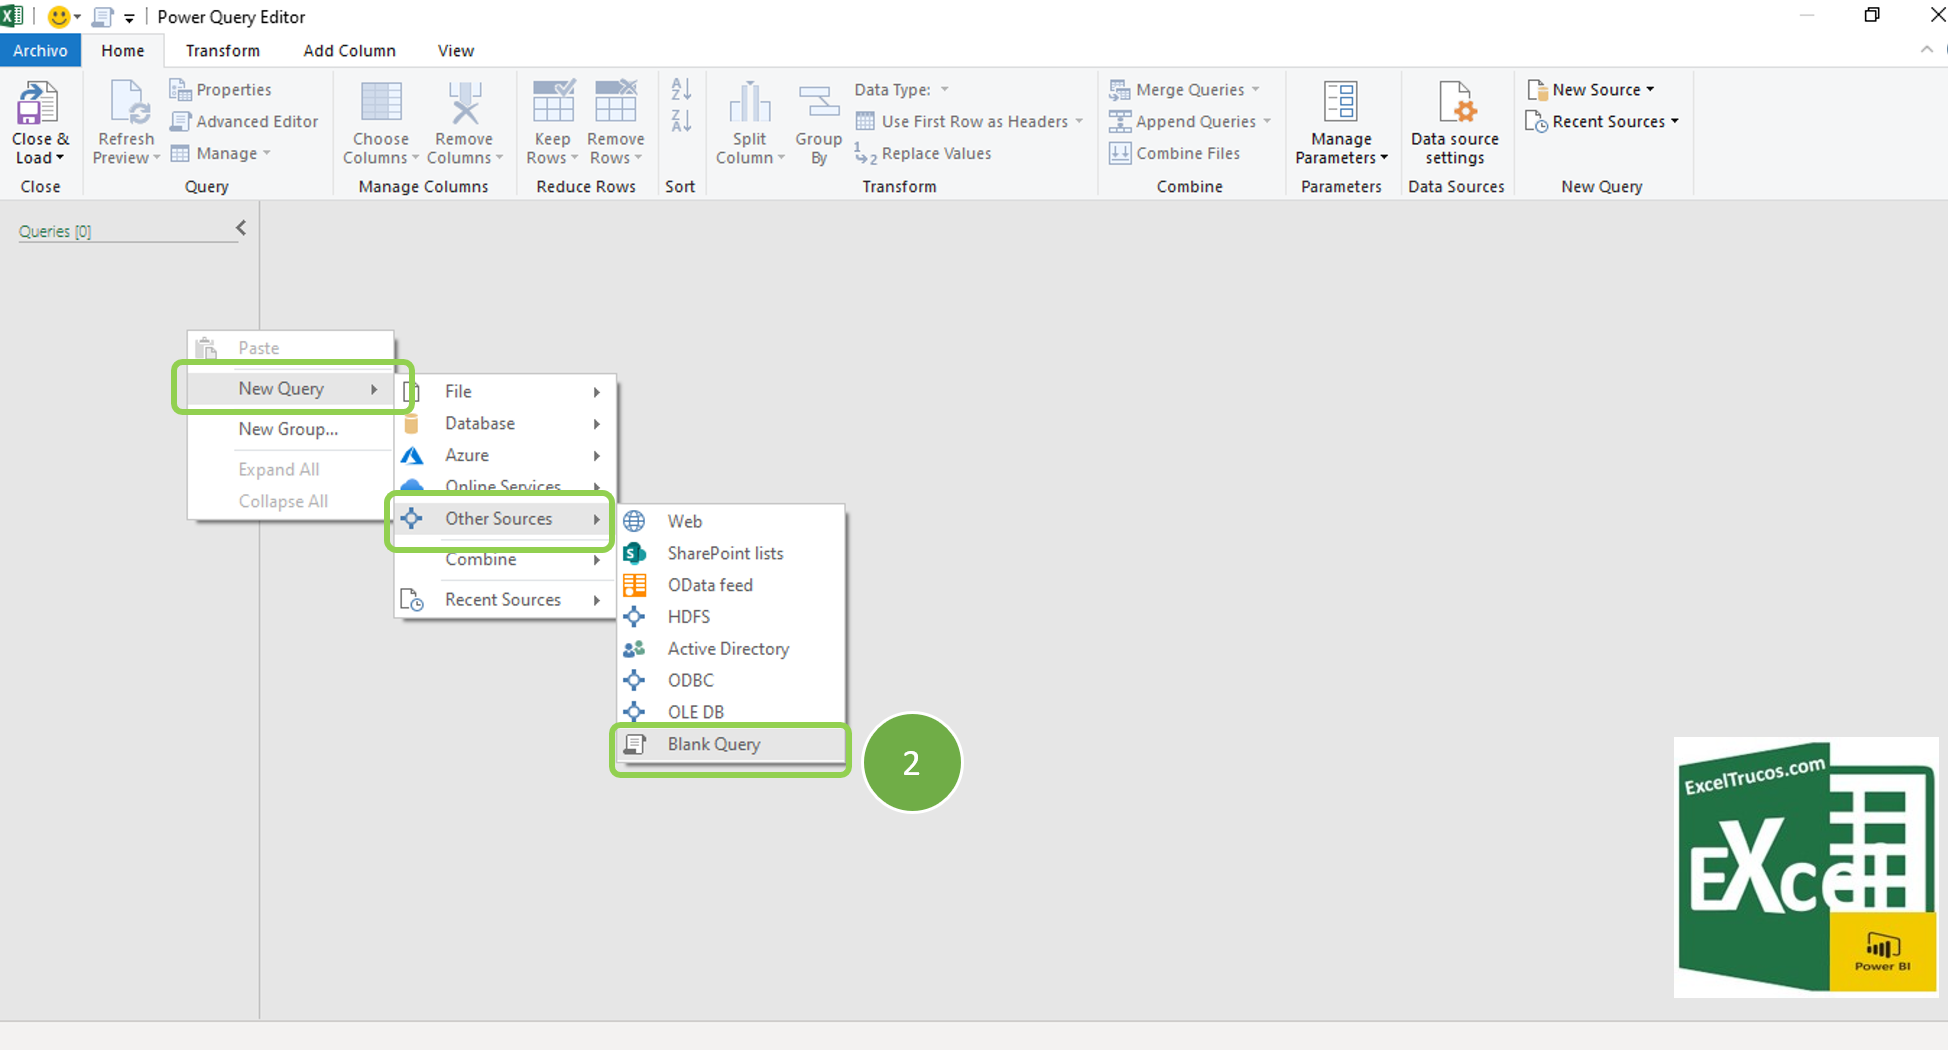Viewport: 1948px width, 1050px height.
Task: Click the Group By icon
Action: tap(818, 104)
